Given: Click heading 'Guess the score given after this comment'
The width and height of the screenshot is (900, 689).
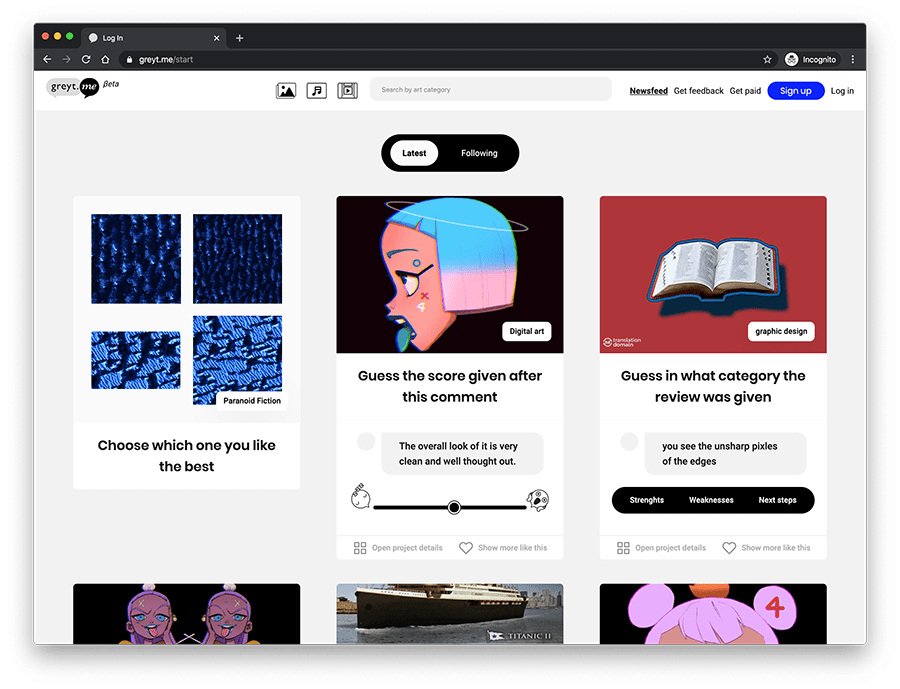Looking at the screenshot, I should coord(450,386).
